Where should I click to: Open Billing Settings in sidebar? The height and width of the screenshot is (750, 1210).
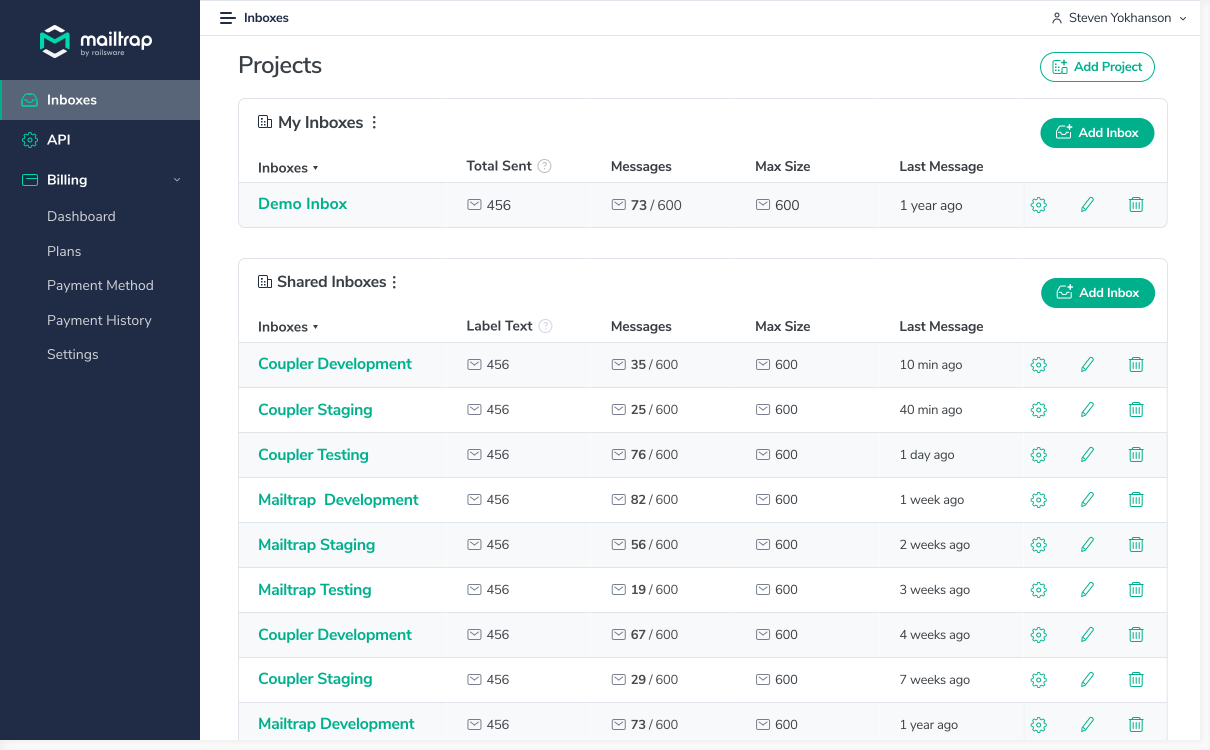[x=73, y=354]
